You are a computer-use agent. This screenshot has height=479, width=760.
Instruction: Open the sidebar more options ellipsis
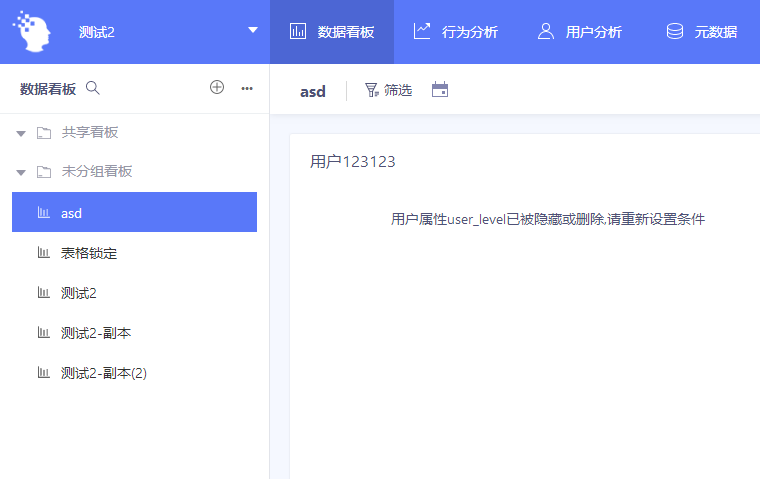point(247,88)
